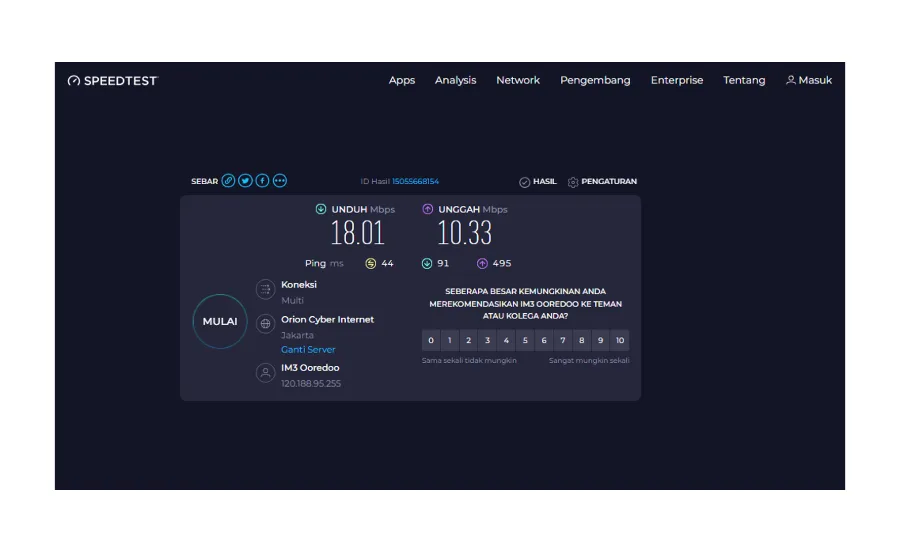Click the IM3 Ooredoo provider name
Screen dimensions: 900x552
(310, 368)
